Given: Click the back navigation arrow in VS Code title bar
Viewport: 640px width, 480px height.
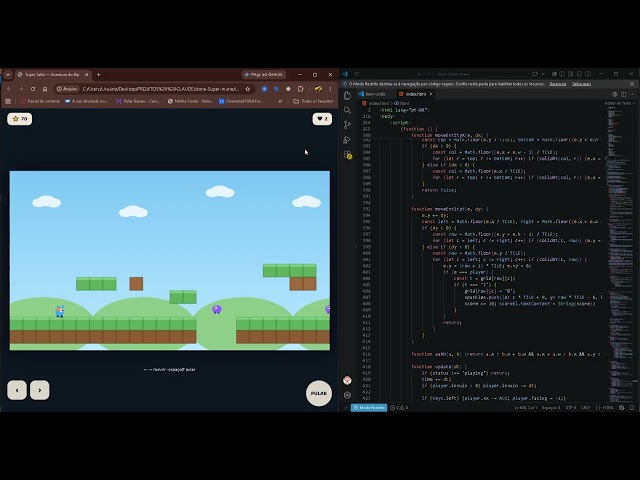Looking at the screenshot, I should [419, 74].
